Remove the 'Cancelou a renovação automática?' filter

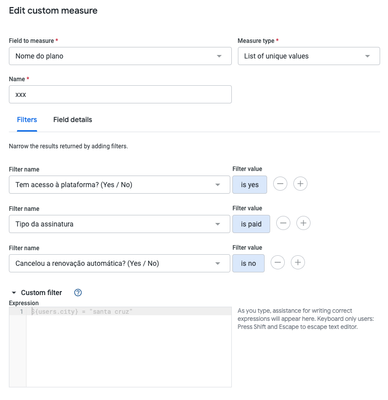coord(278,262)
